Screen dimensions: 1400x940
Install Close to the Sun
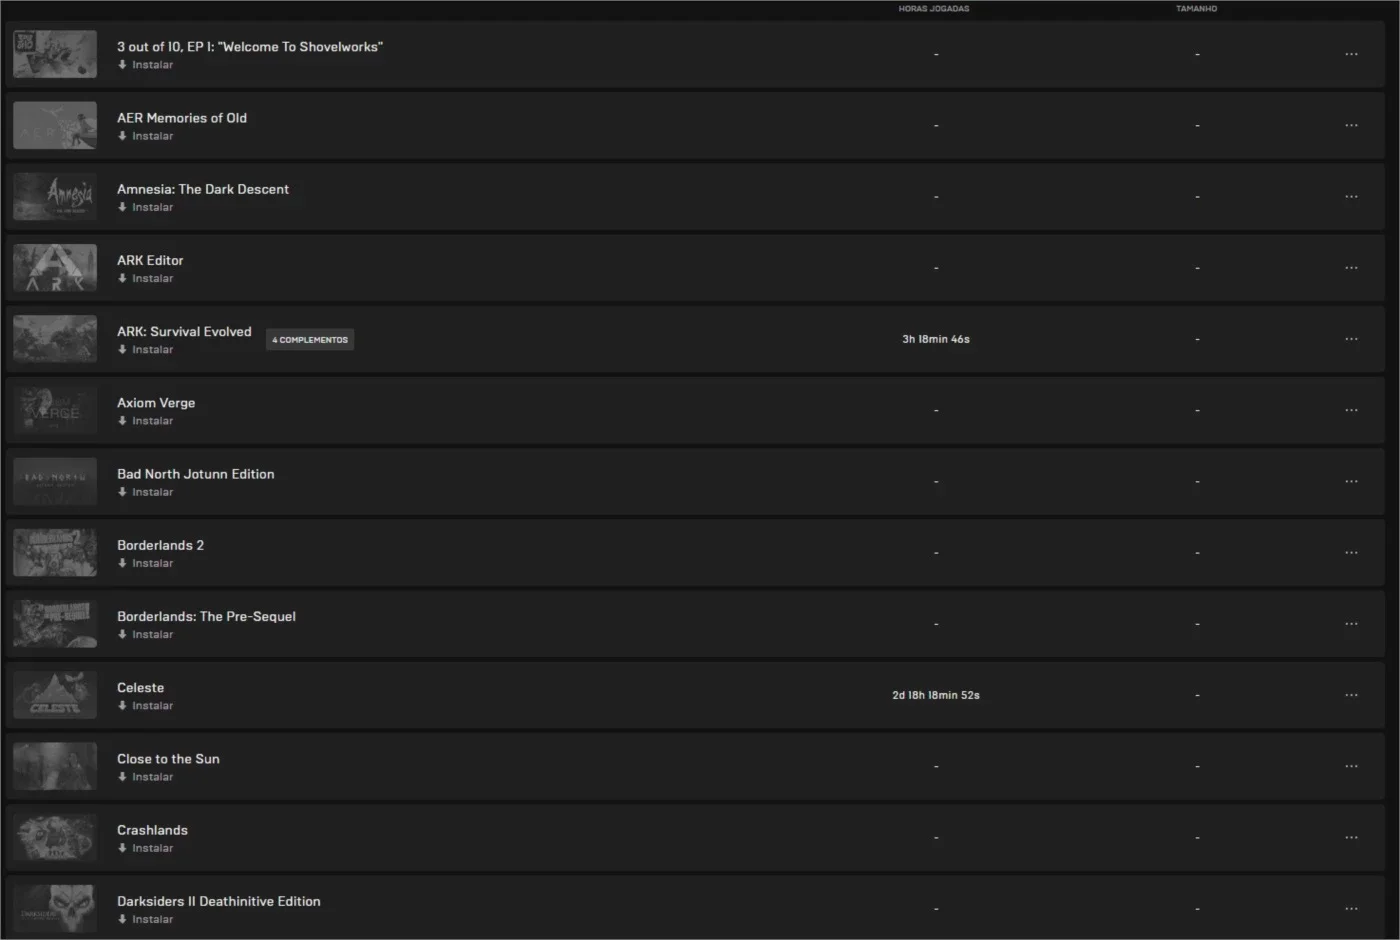click(x=145, y=777)
